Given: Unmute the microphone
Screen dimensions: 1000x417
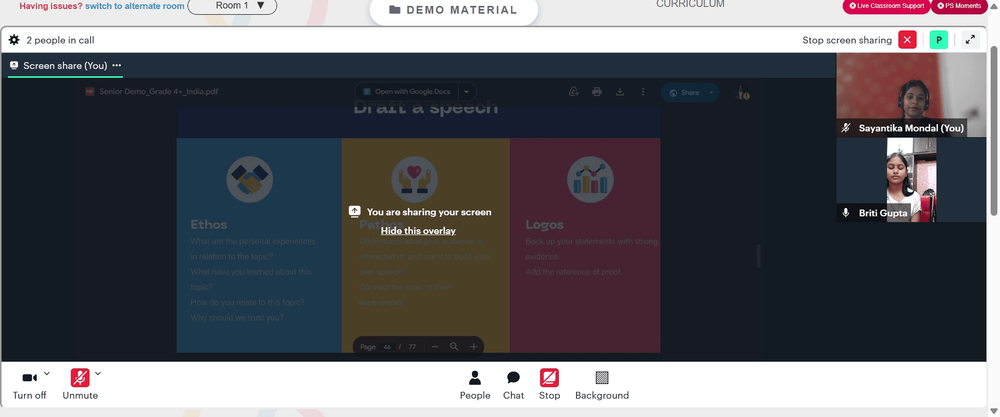Looking at the screenshot, I should (x=80, y=384).
